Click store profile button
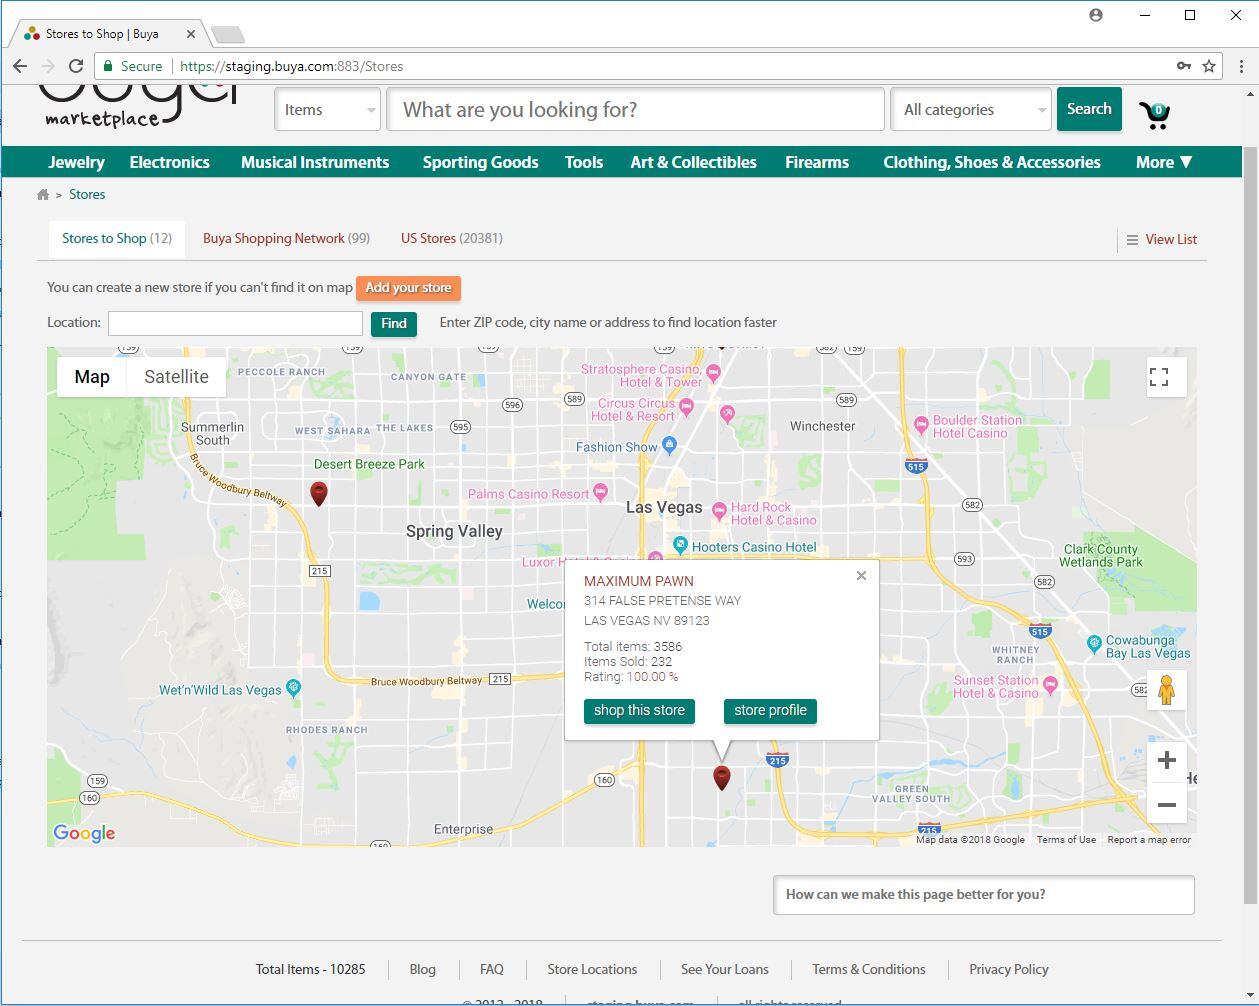Screen dimensions: 1259x1006 click(x=770, y=711)
